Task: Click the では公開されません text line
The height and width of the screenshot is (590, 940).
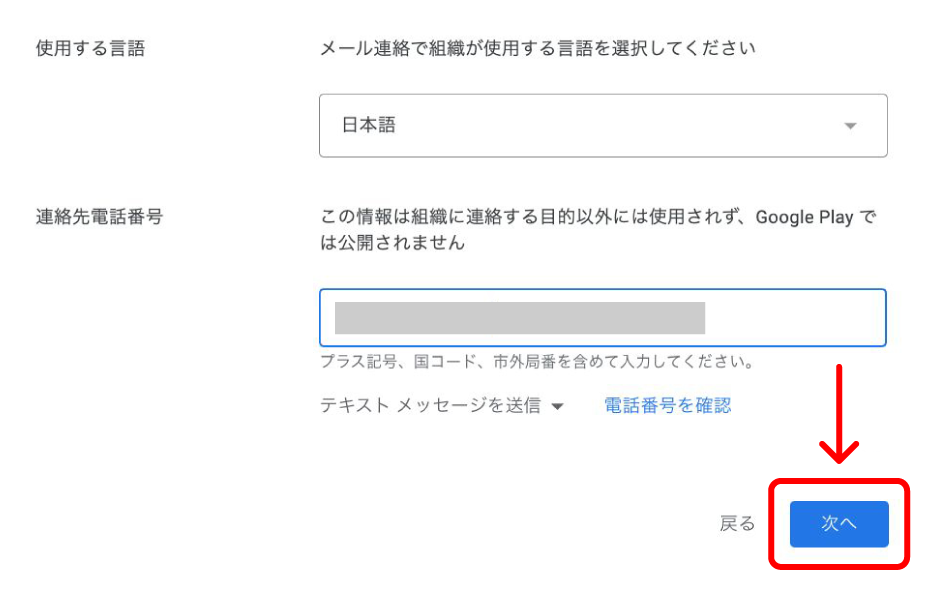Action: click(392, 242)
